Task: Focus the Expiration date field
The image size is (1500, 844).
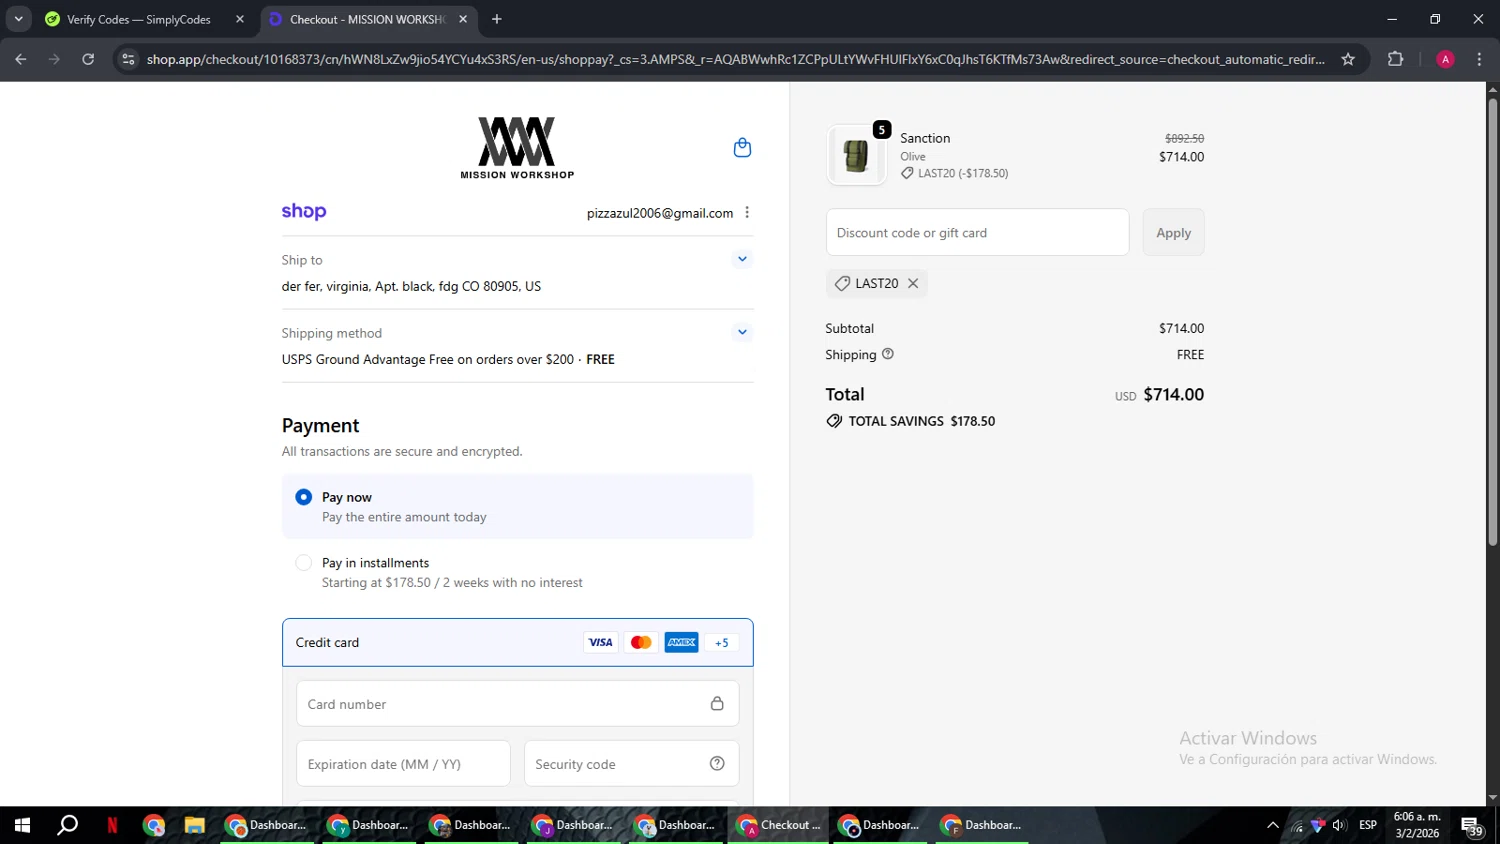Action: [403, 764]
